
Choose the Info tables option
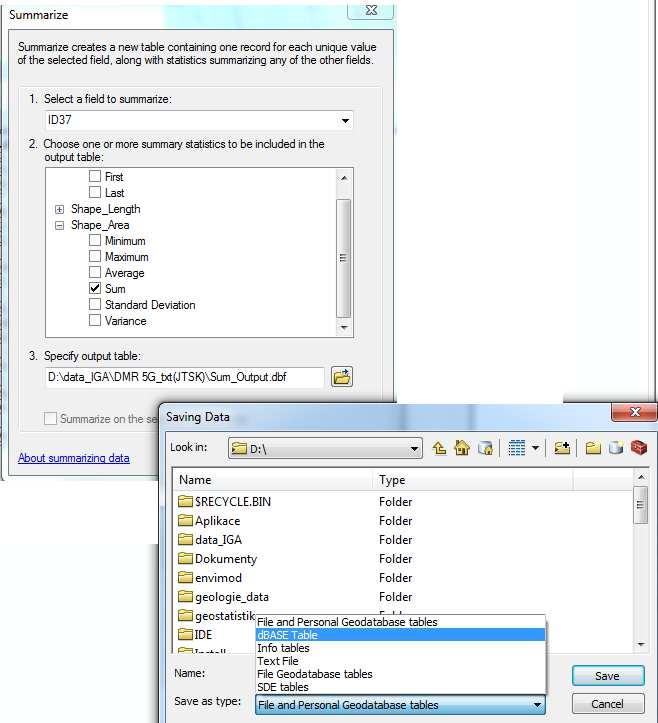[x=400, y=648]
